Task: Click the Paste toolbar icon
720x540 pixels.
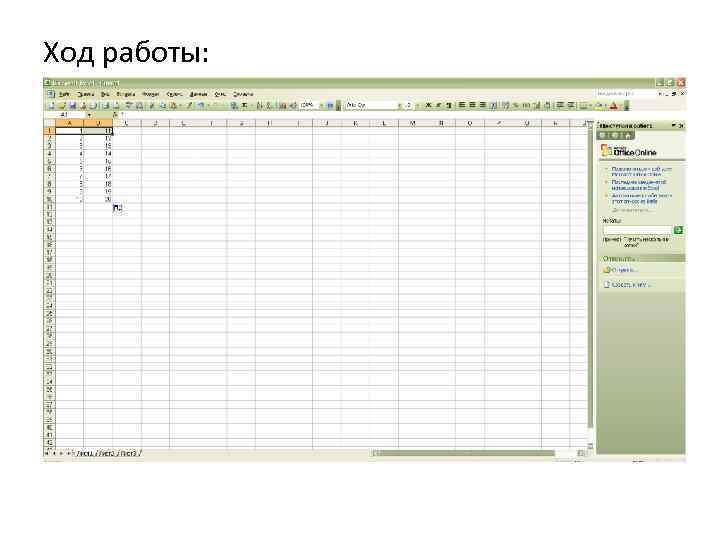Action: (x=173, y=105)
